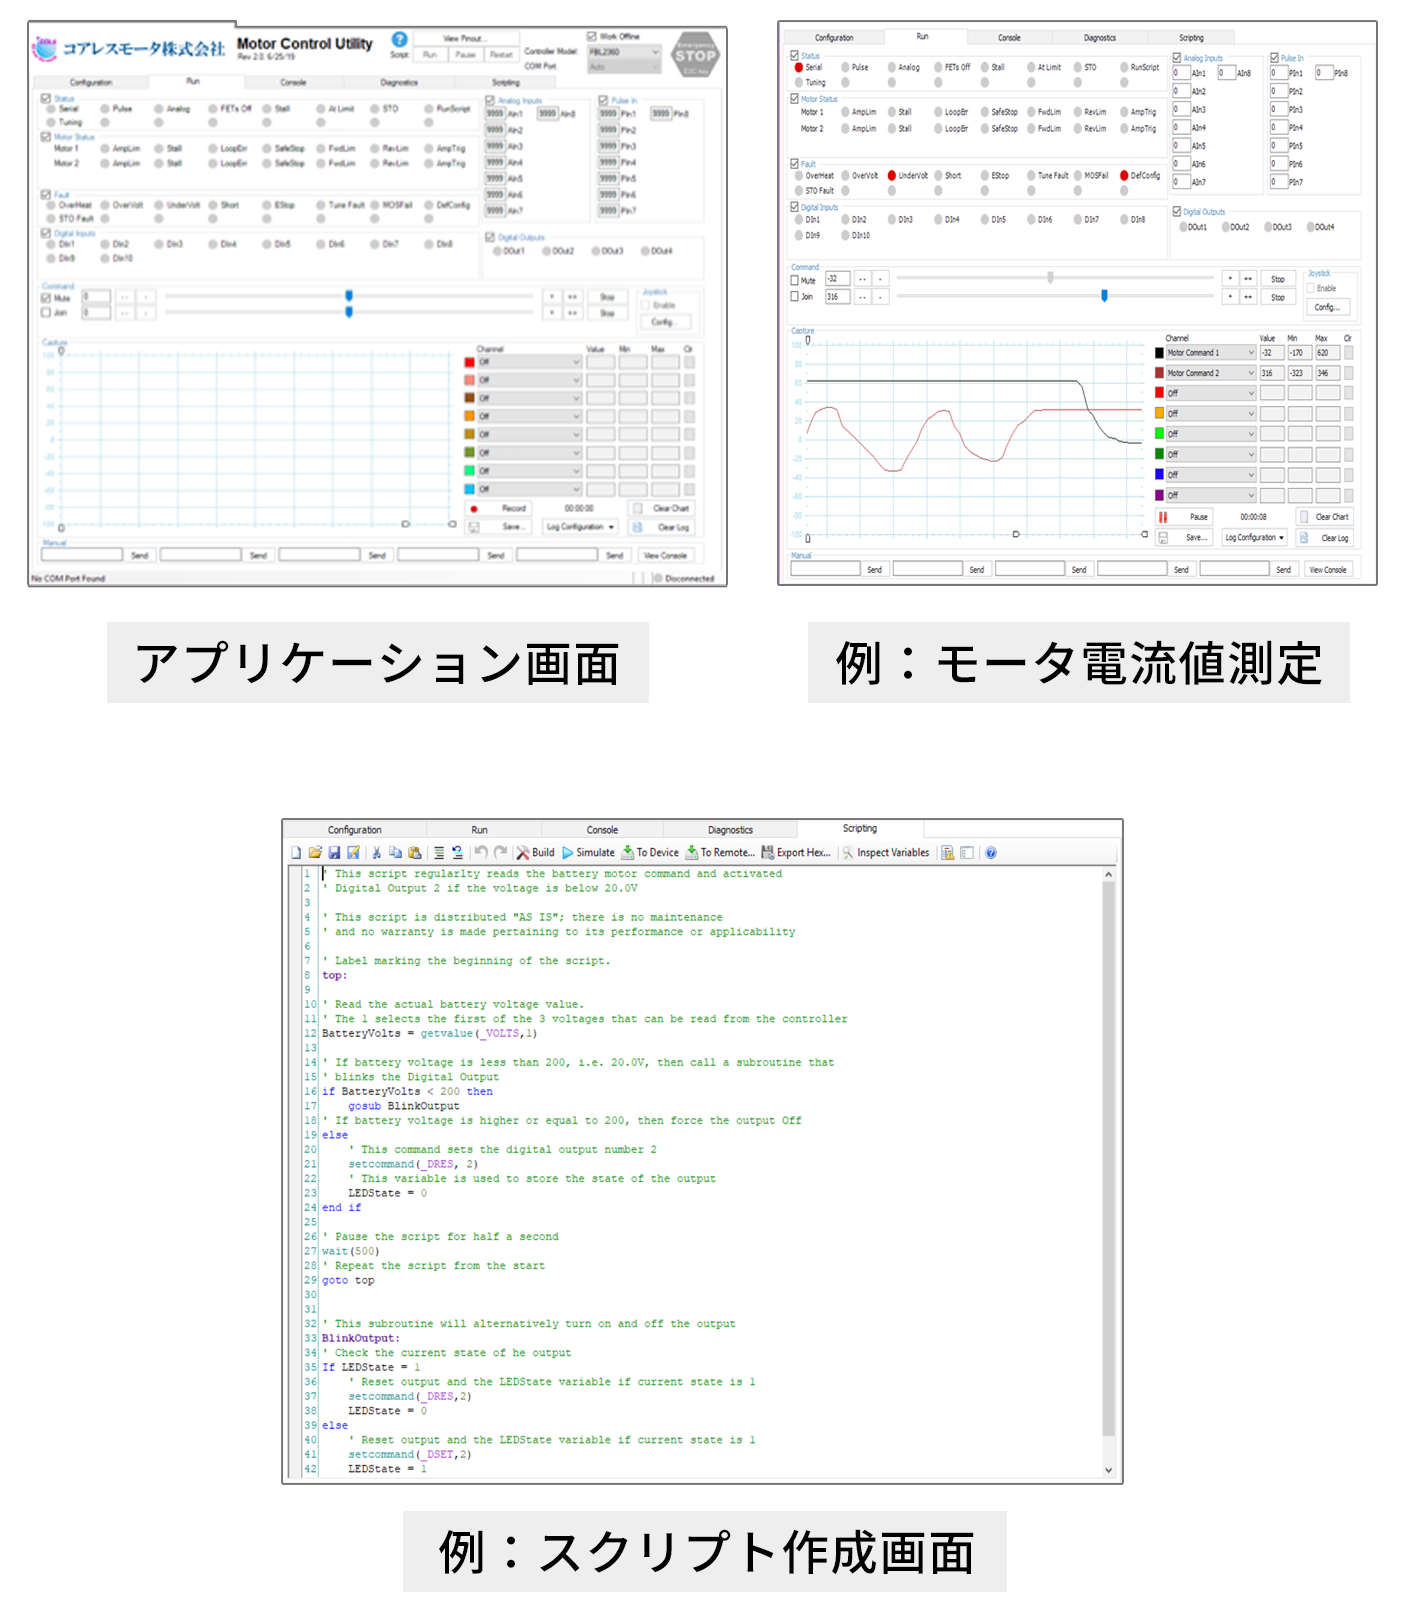
Task: Click the Save floppy icon in the Scripting toolbar
Action: point(334,853)
